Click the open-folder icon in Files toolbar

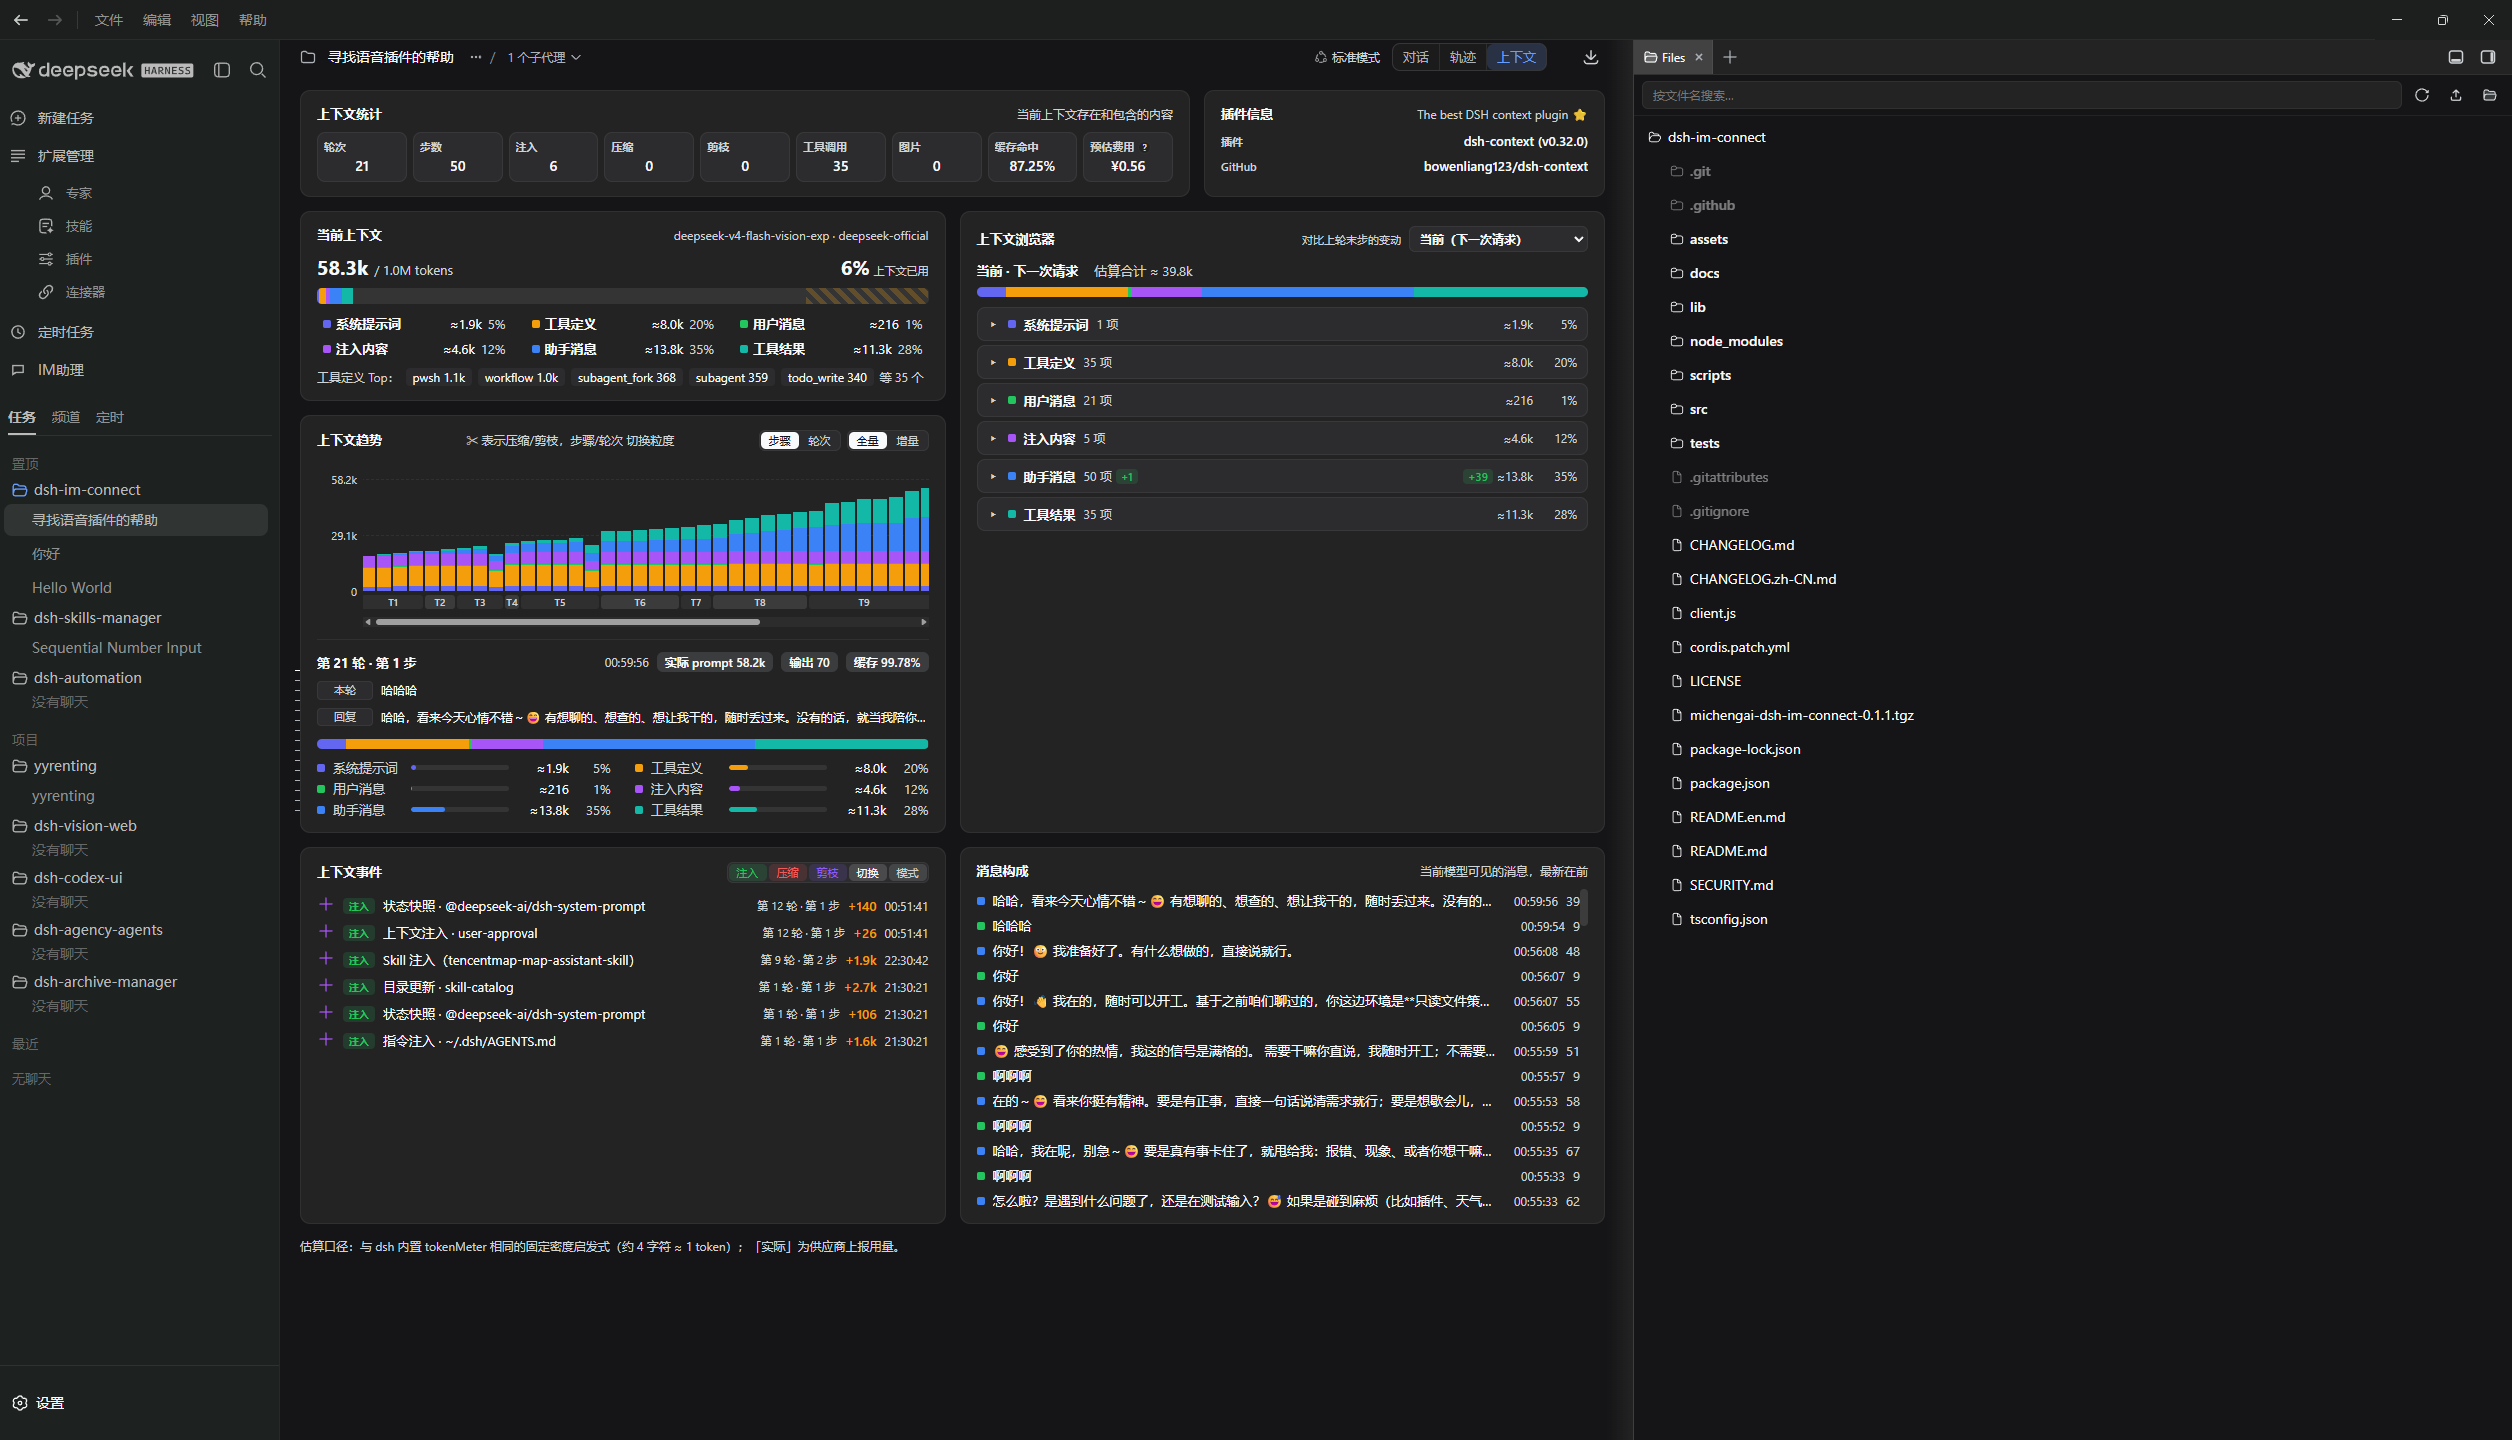coord(2490,95)
